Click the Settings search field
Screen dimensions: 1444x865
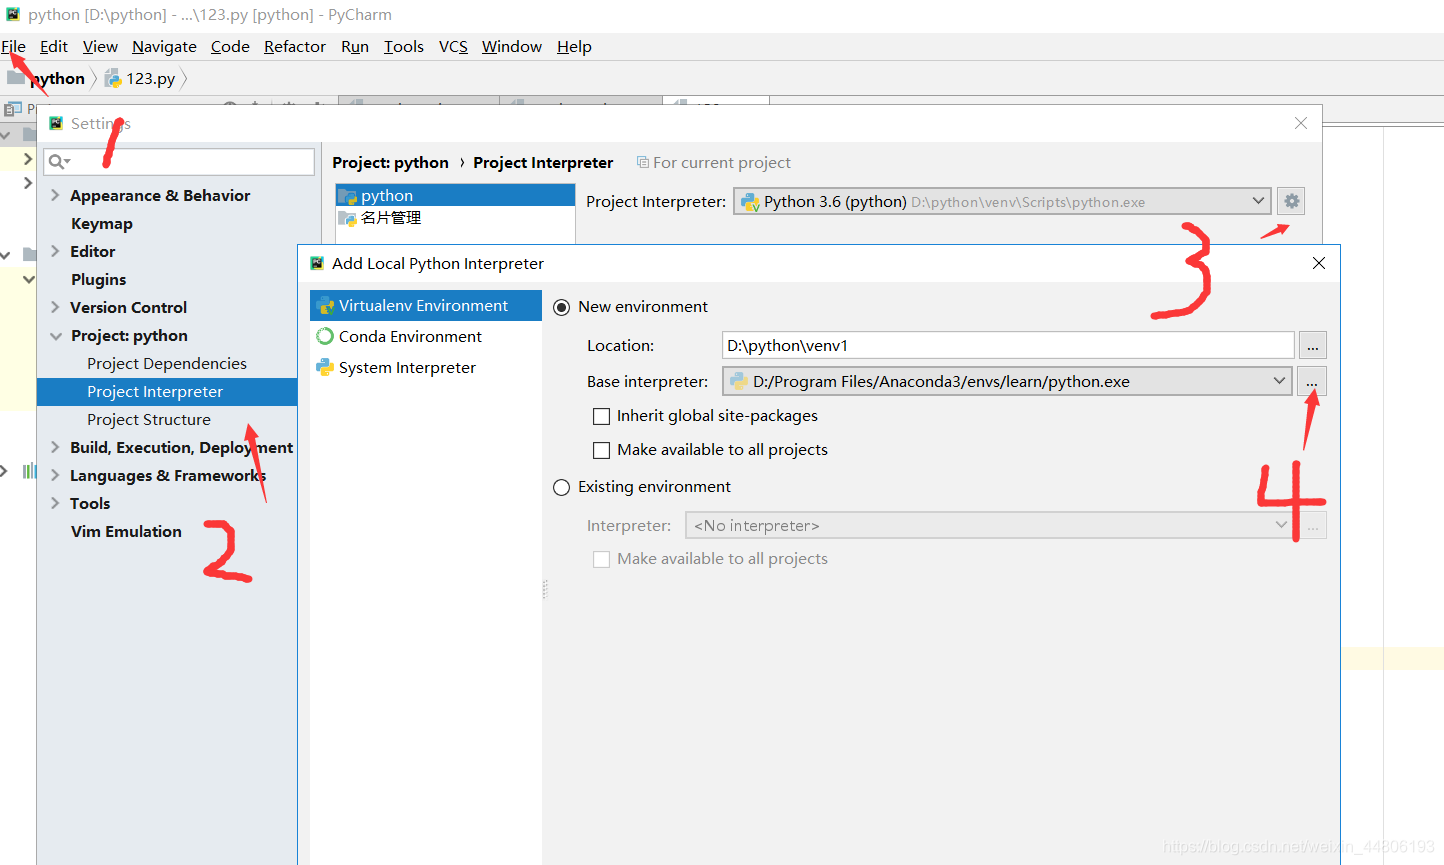pyautogui.click(x=179, y=162)
